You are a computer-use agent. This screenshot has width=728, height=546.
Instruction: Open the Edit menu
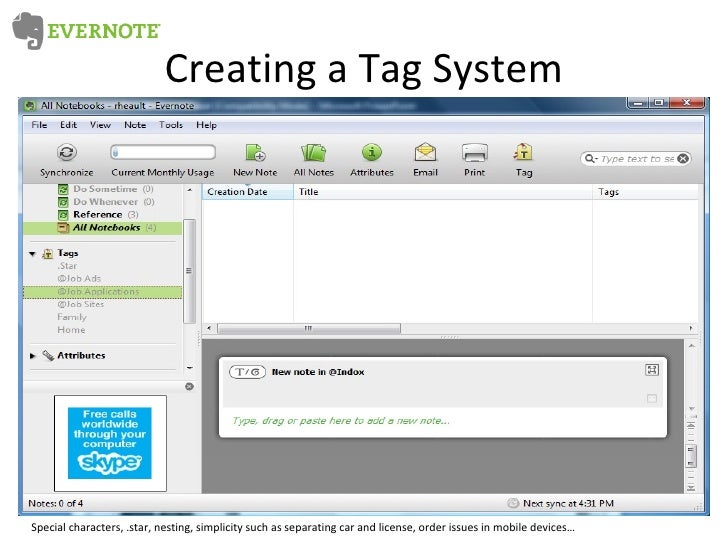pyautogui.click(x=68, y=125)
